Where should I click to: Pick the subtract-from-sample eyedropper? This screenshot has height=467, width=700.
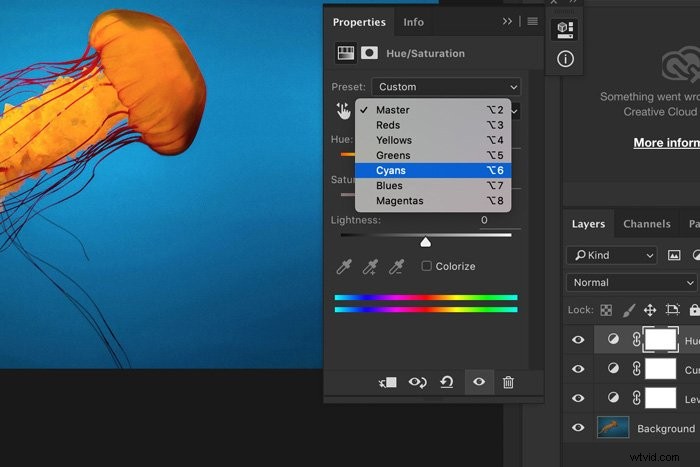point(396,267)
